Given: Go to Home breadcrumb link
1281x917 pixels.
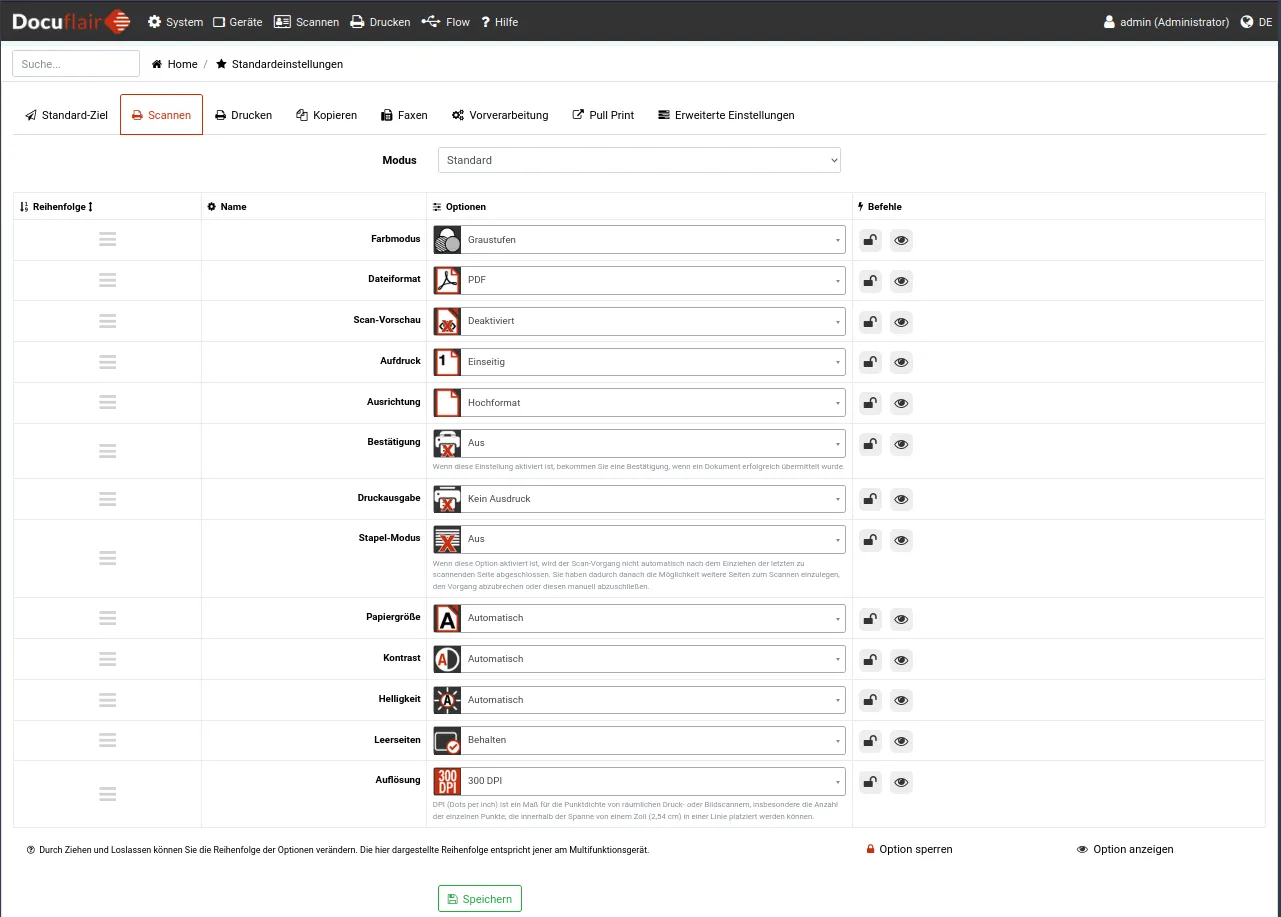Looking at the screenshot, I should 175,64.
